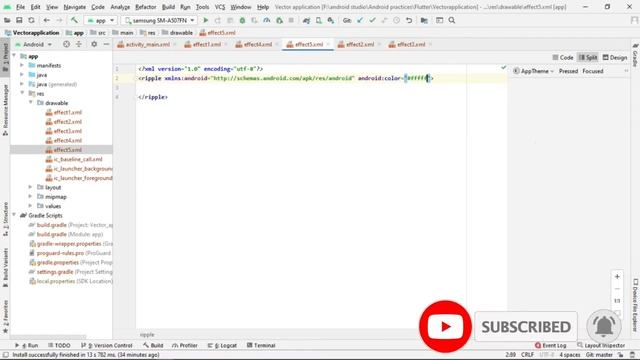Click the Open file folder toolbar icon
The width and height of the screenshot is (640, 360).
(x=7, y=20)
